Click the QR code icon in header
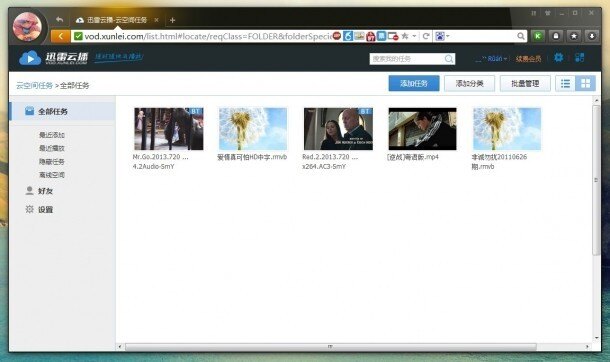The image size is (610, 362). 580,58
